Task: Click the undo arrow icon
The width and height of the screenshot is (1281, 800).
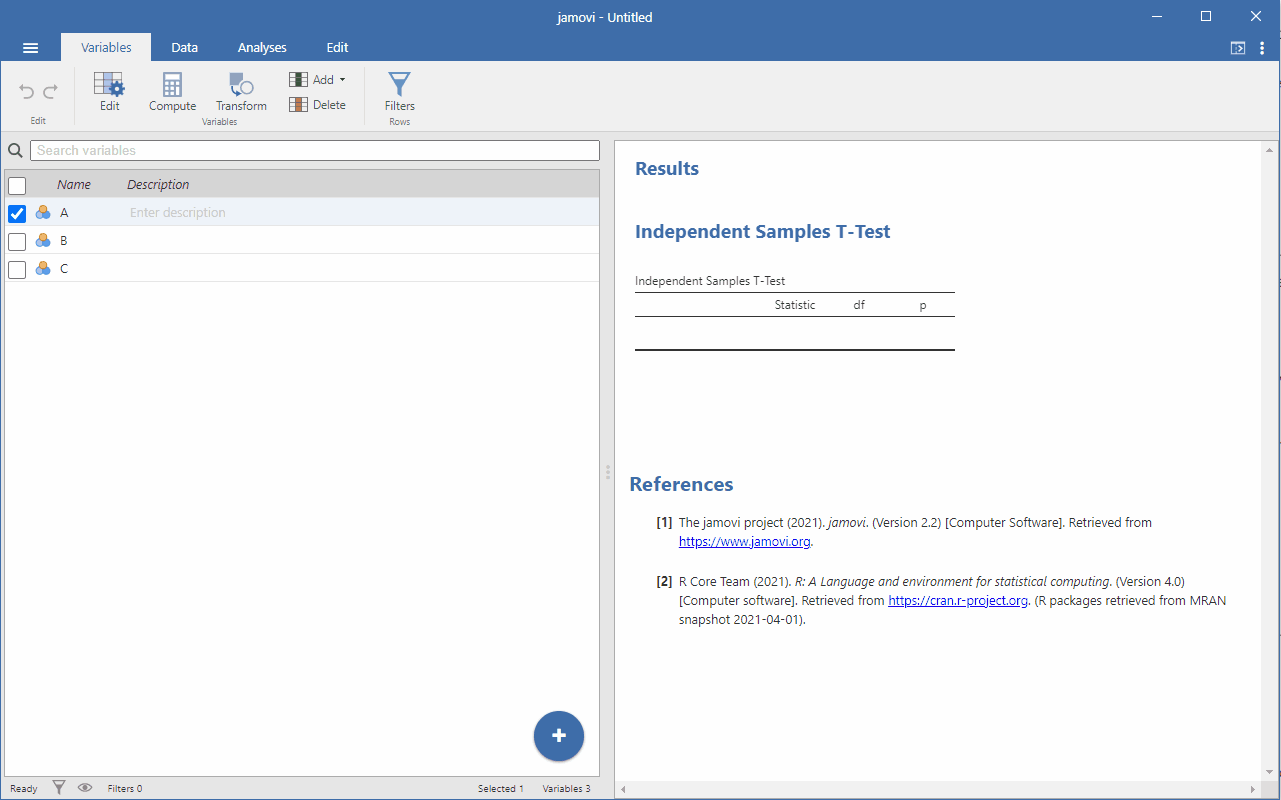Action: tap(27, 92)
